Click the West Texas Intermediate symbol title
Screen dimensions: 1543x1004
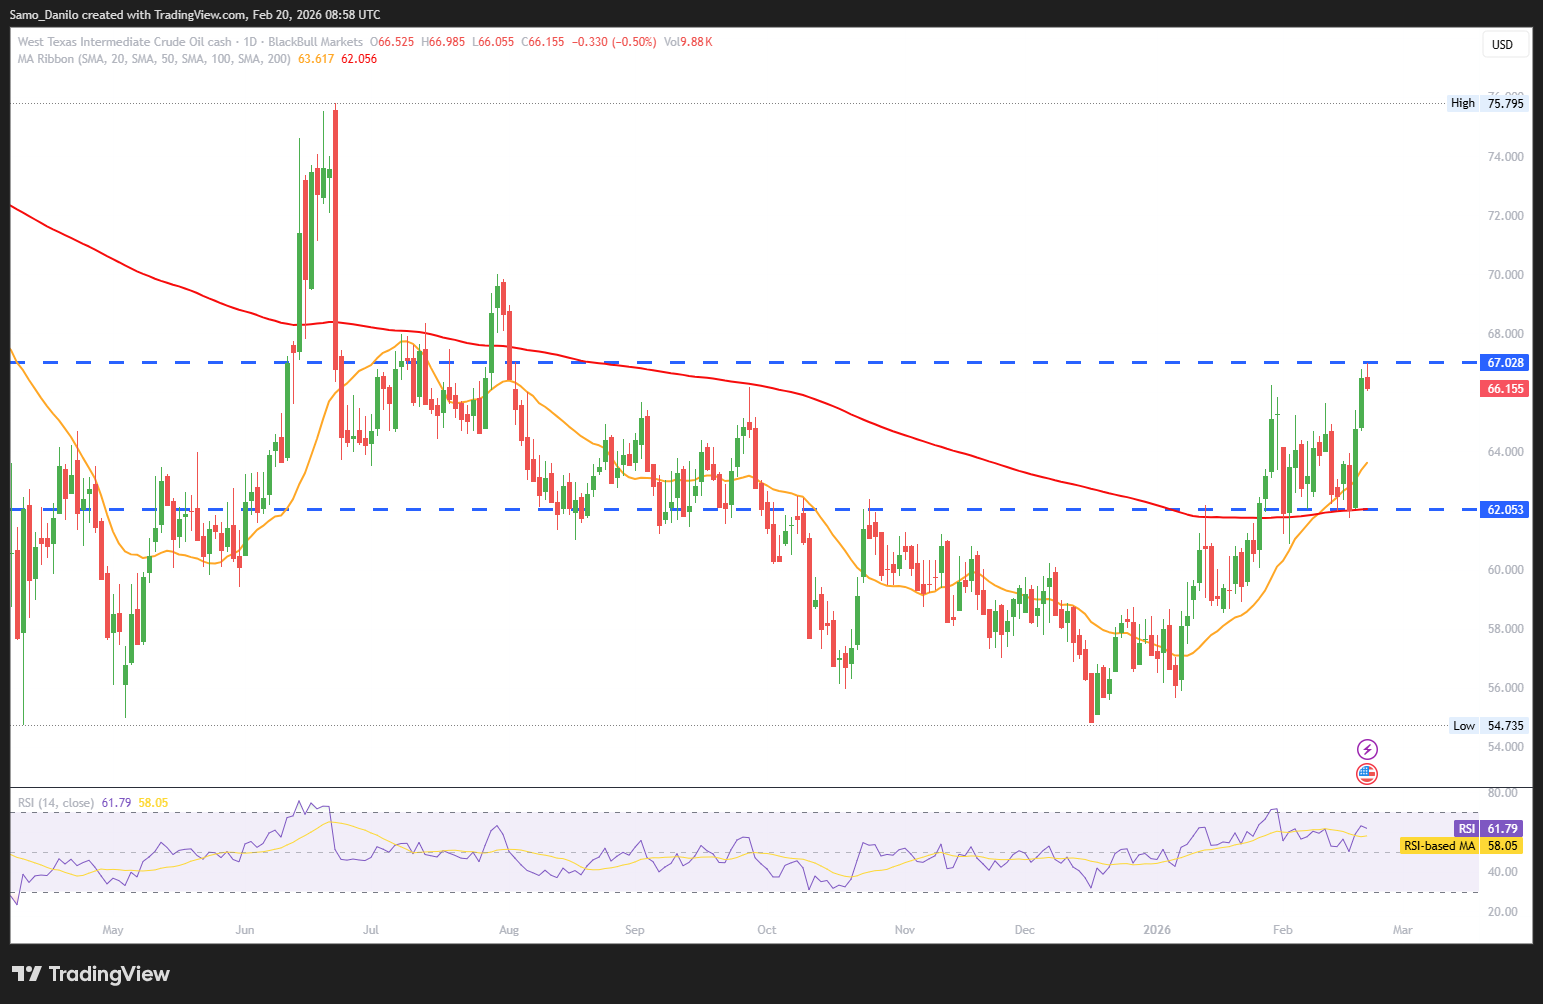click(124, 42)
